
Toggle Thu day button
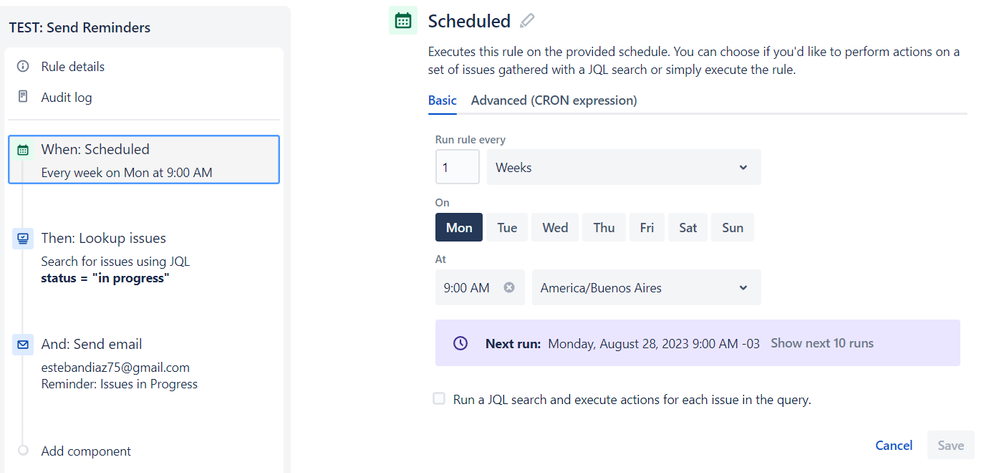pos(604,228)
